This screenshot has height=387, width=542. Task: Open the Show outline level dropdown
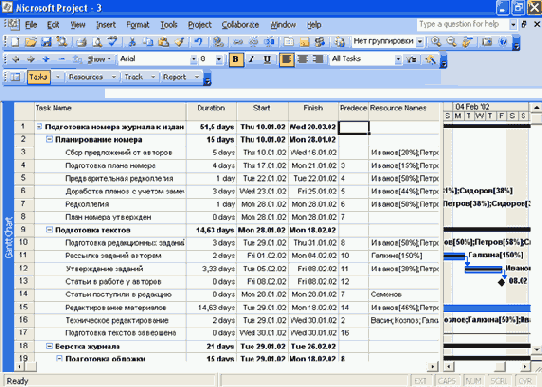(99, 59)
